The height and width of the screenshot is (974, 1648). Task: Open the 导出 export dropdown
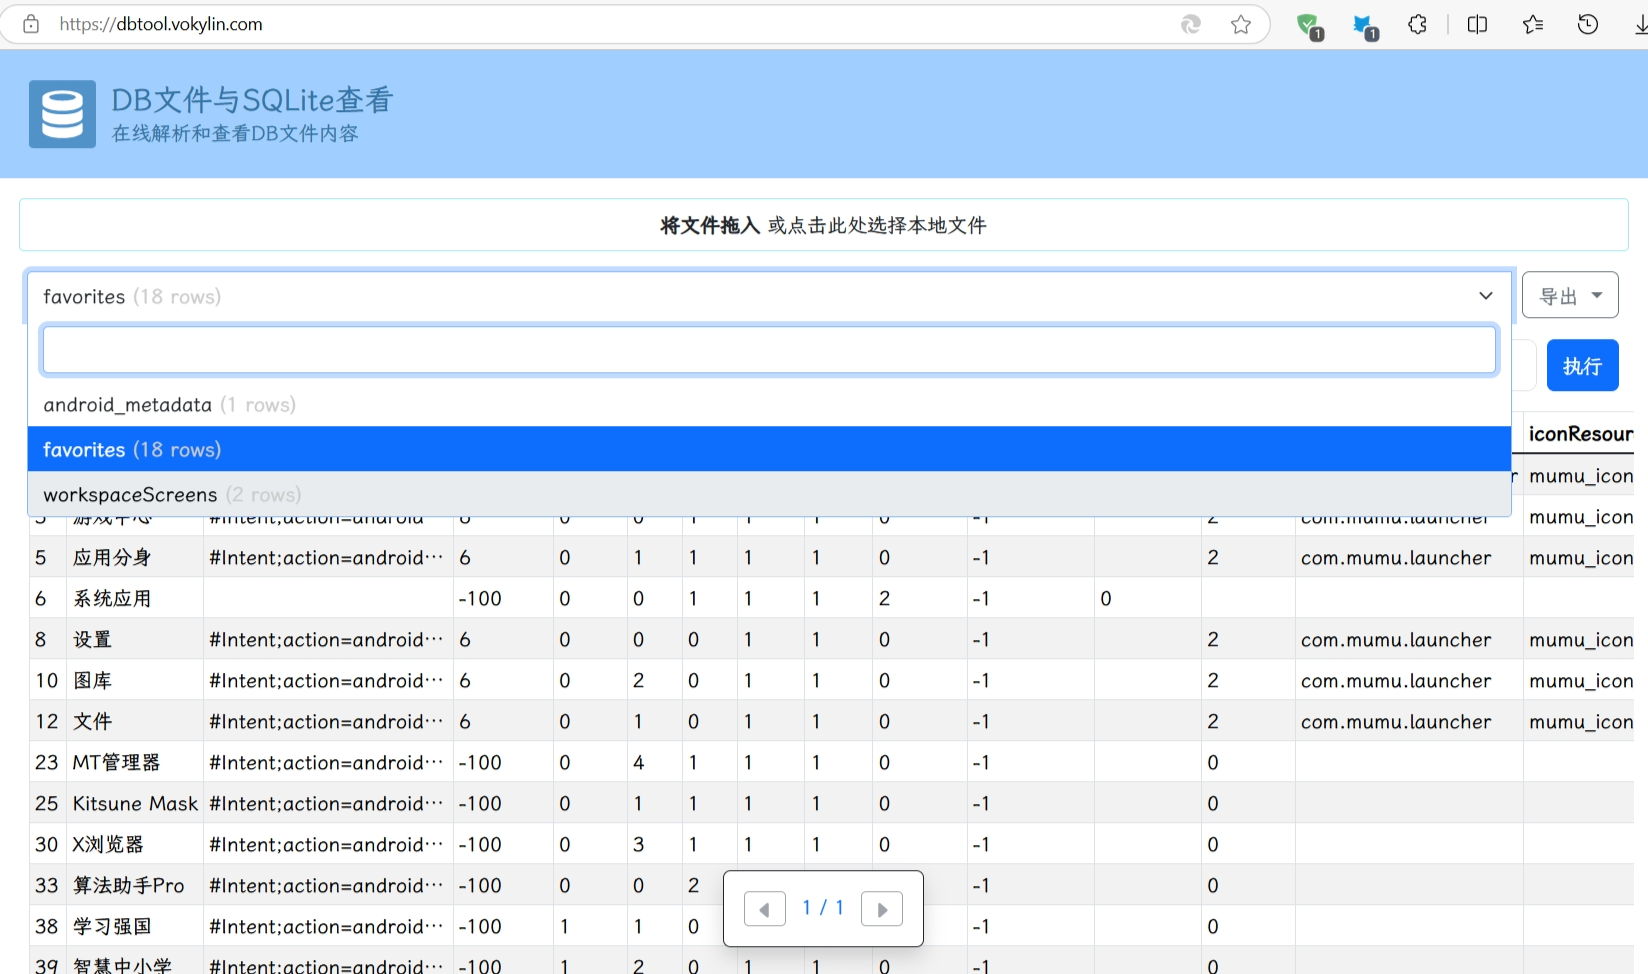click(1569, 295)
